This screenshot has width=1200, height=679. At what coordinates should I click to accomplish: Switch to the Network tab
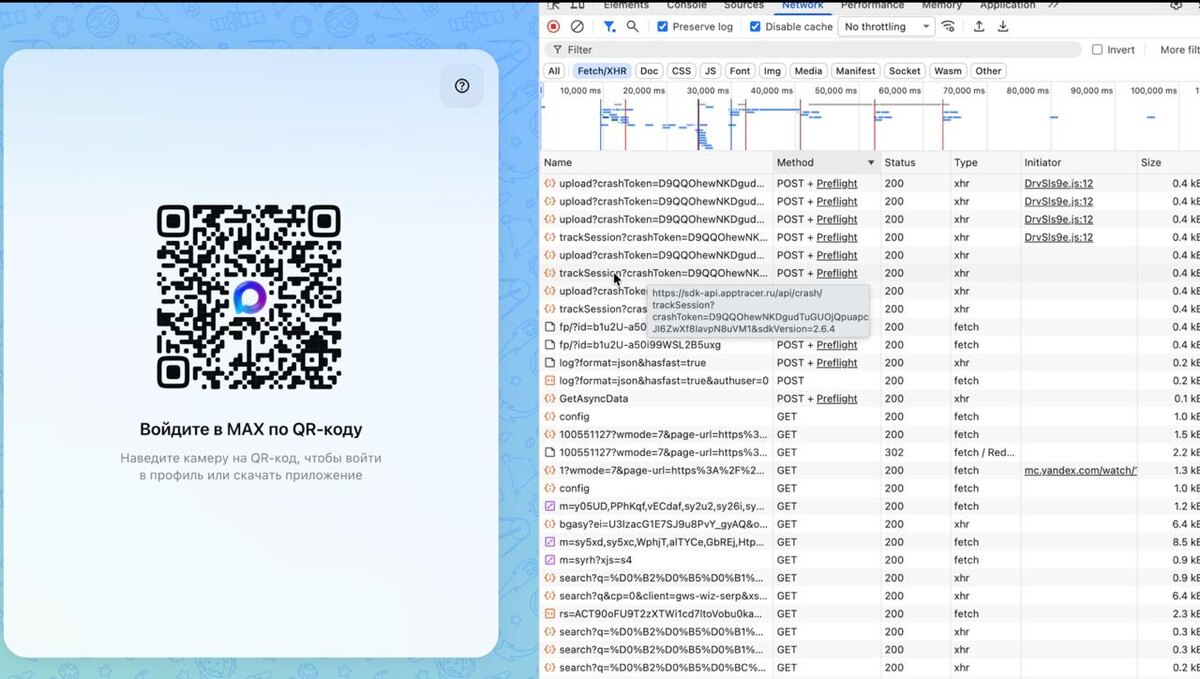click(803, 5)
